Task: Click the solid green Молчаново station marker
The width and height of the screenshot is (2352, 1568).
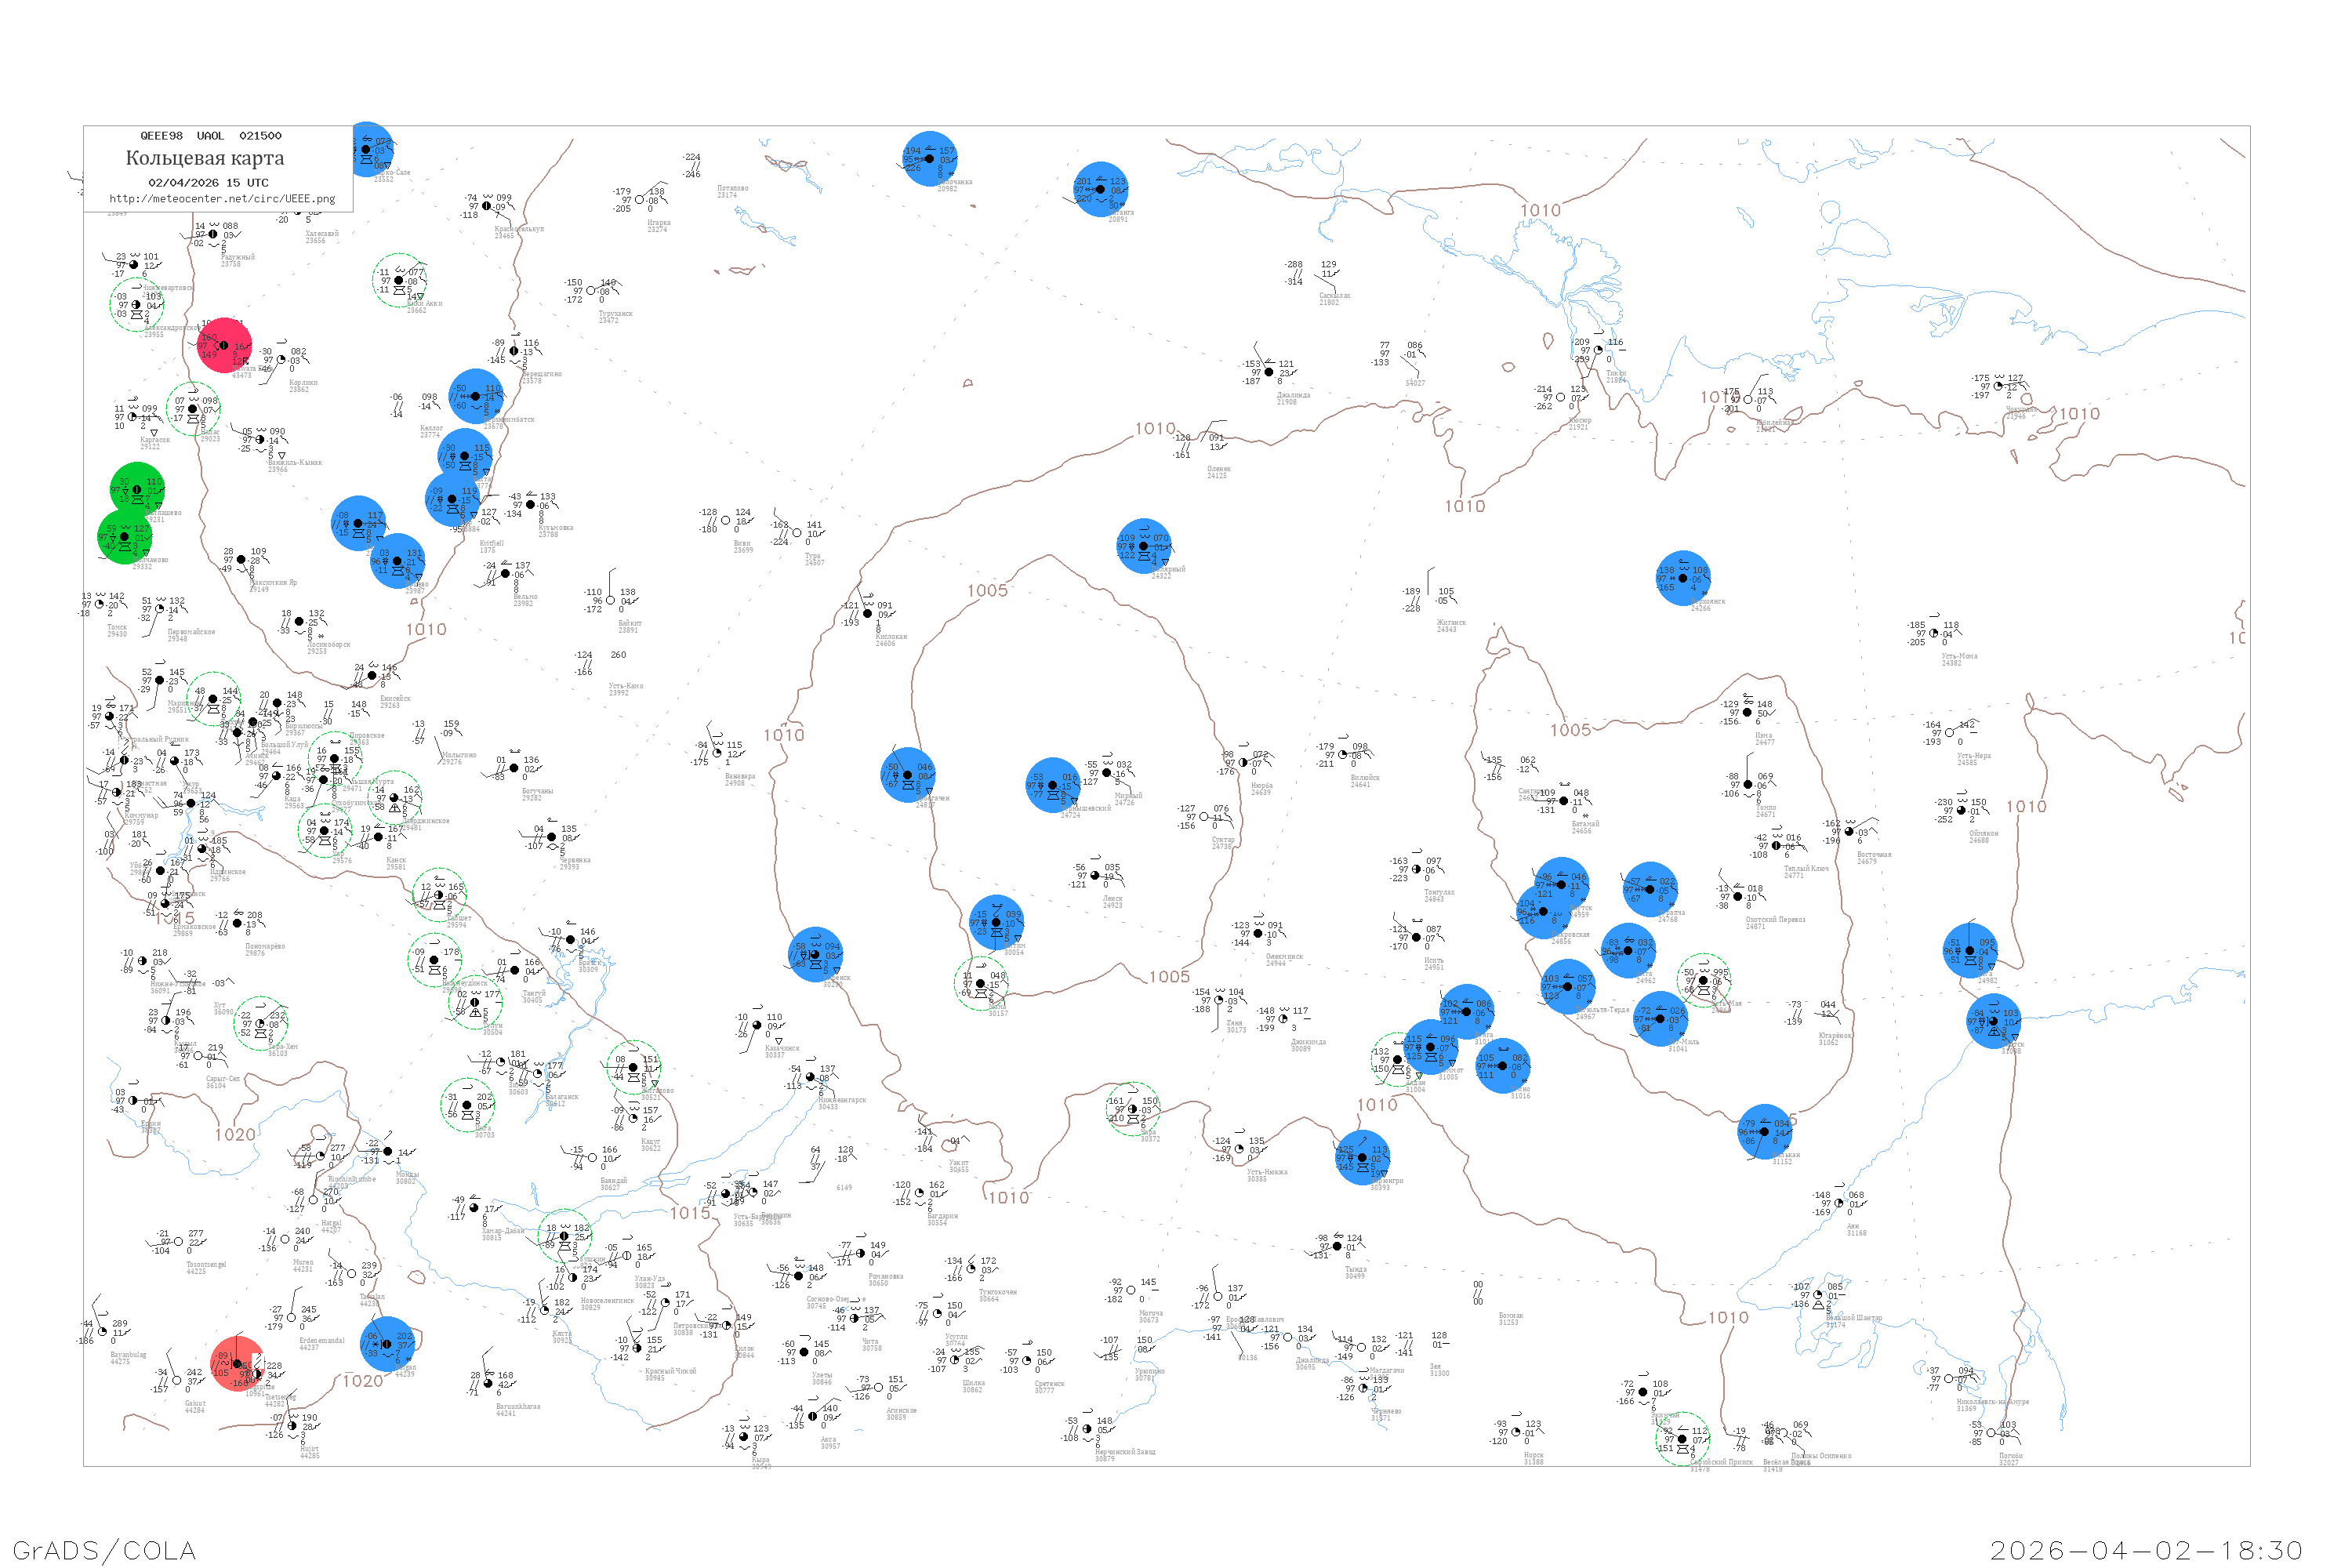Action: tap(125, 537)
